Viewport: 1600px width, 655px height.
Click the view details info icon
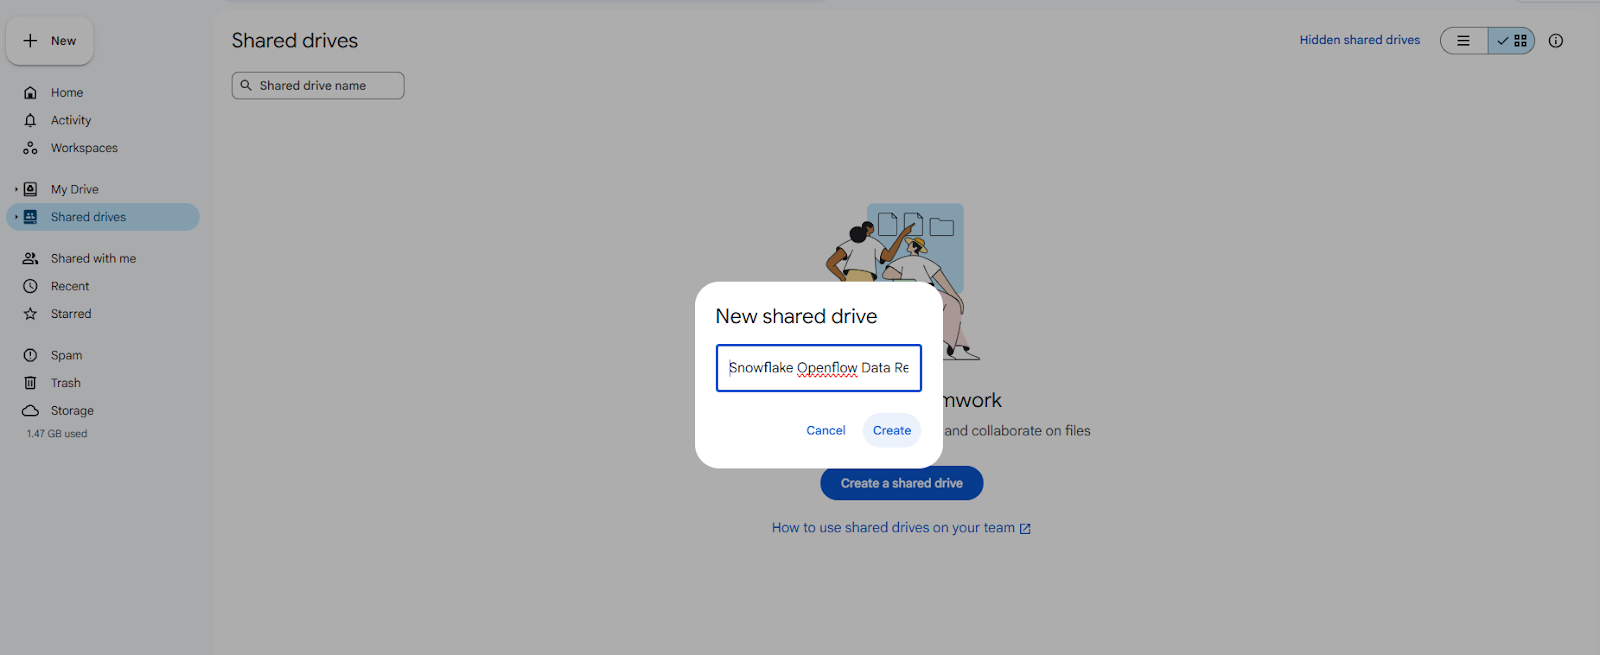pyautogui.click(x=1556, y=41)
